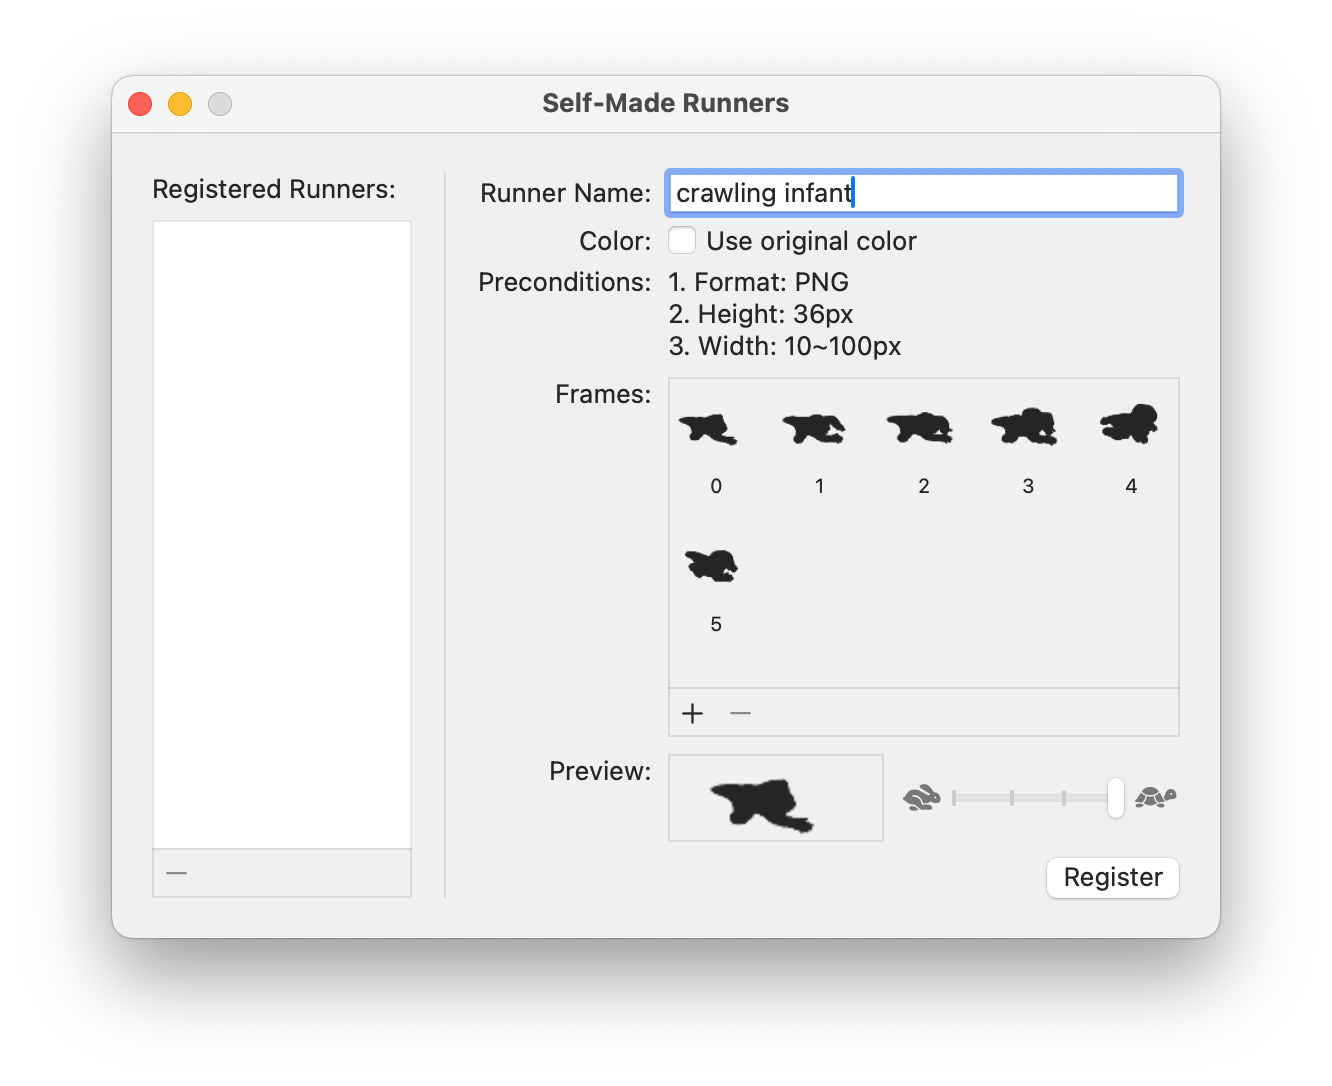The image size is (1332, 1086).
Task: Select frame 3 thumbnail
Action: pos(1025,427)
